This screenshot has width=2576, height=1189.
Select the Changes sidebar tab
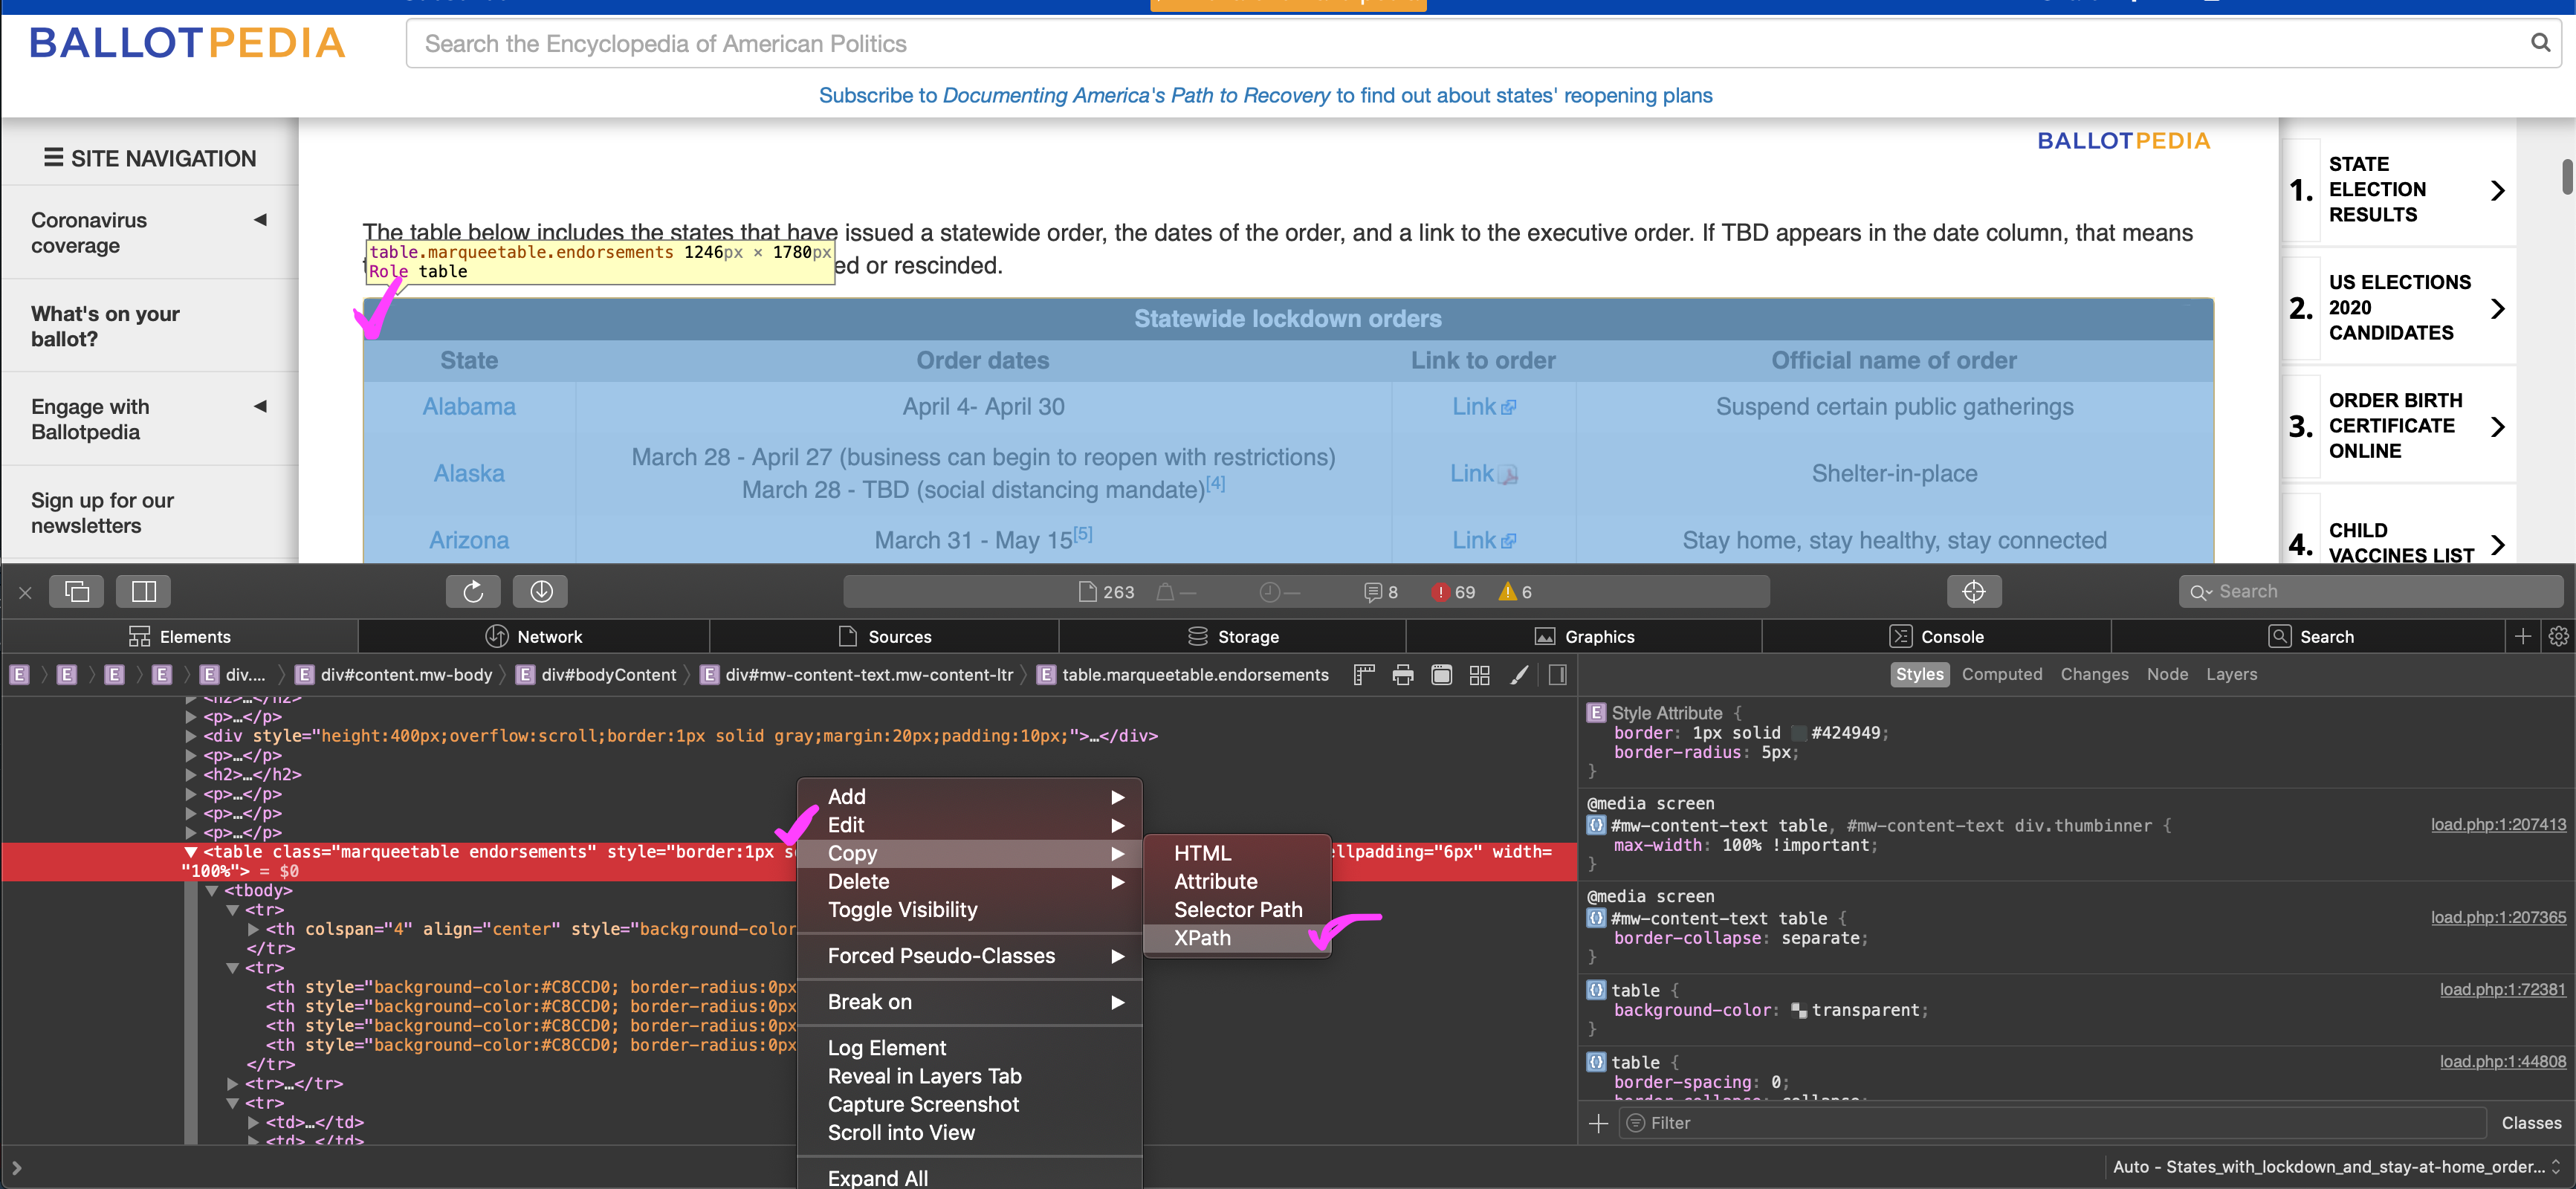point(2094,675)
